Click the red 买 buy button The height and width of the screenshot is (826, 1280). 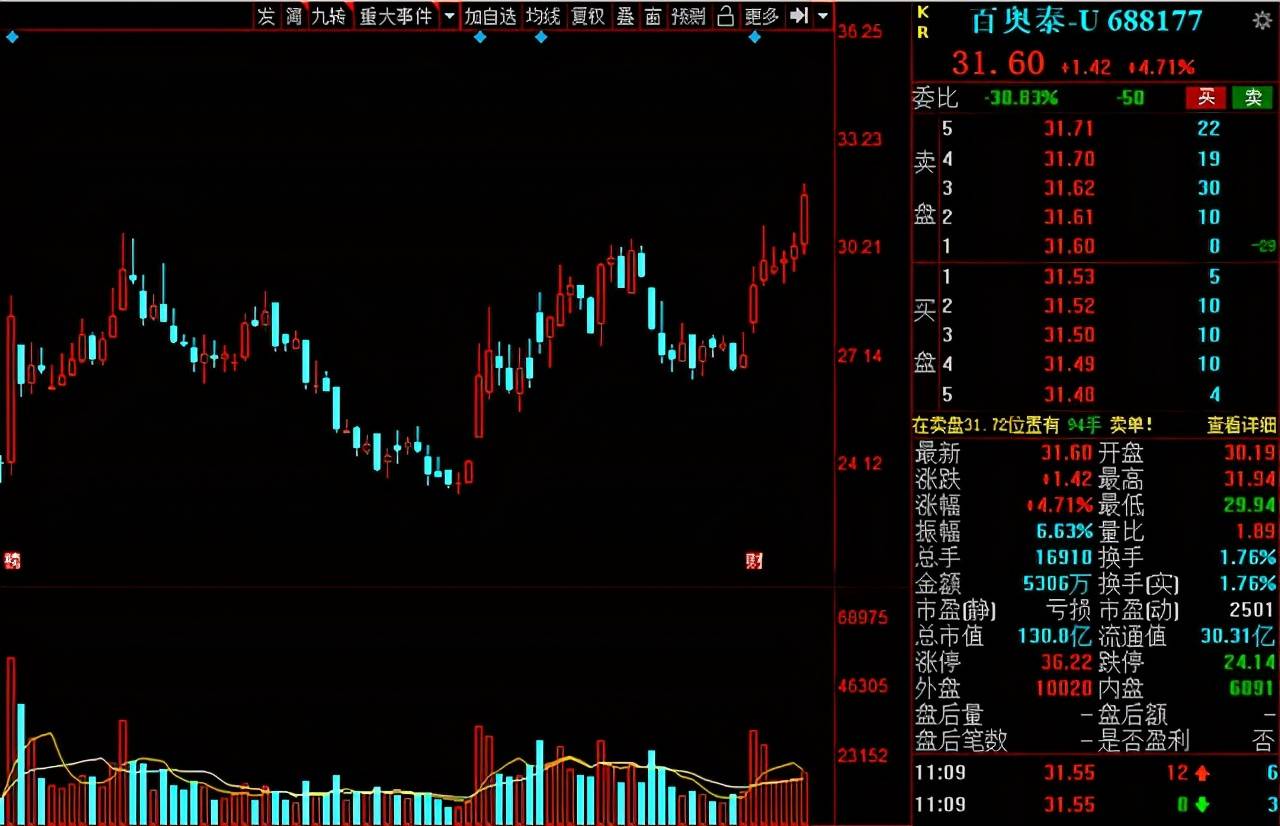pos(1206,97)
